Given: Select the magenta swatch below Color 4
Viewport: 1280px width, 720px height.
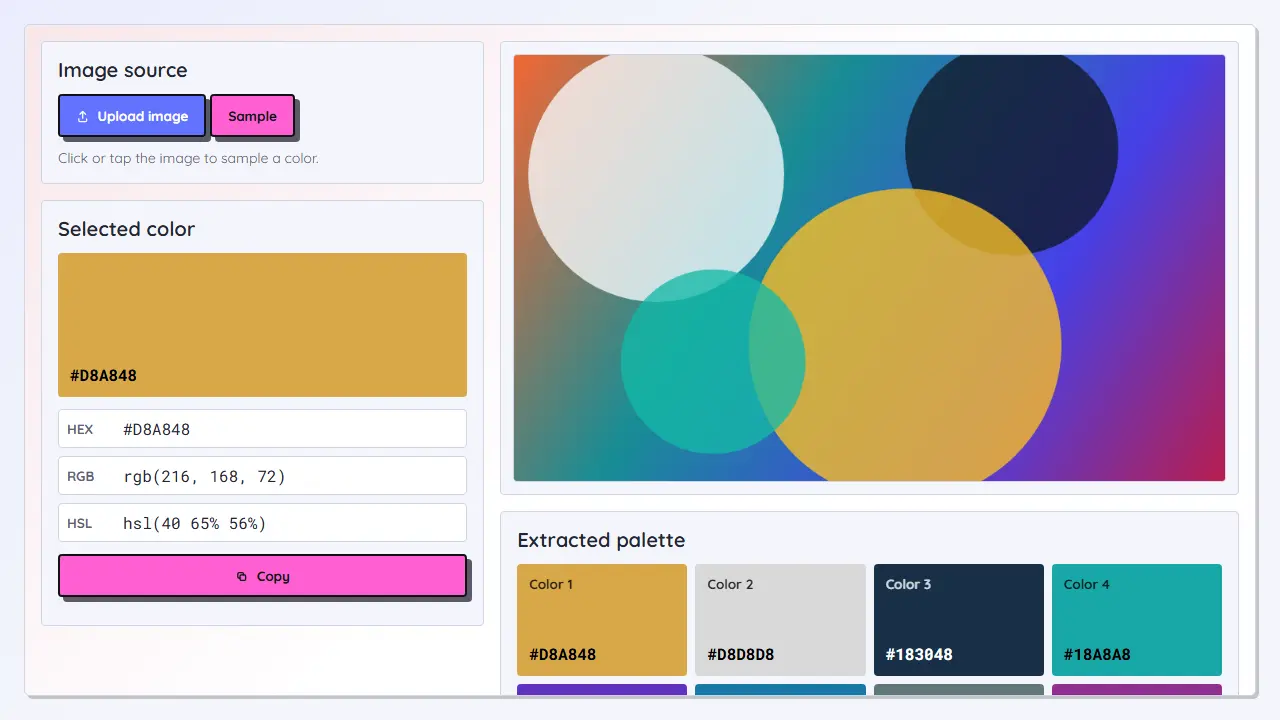Looking at the screenshot, I should (x=1137, y=689).
